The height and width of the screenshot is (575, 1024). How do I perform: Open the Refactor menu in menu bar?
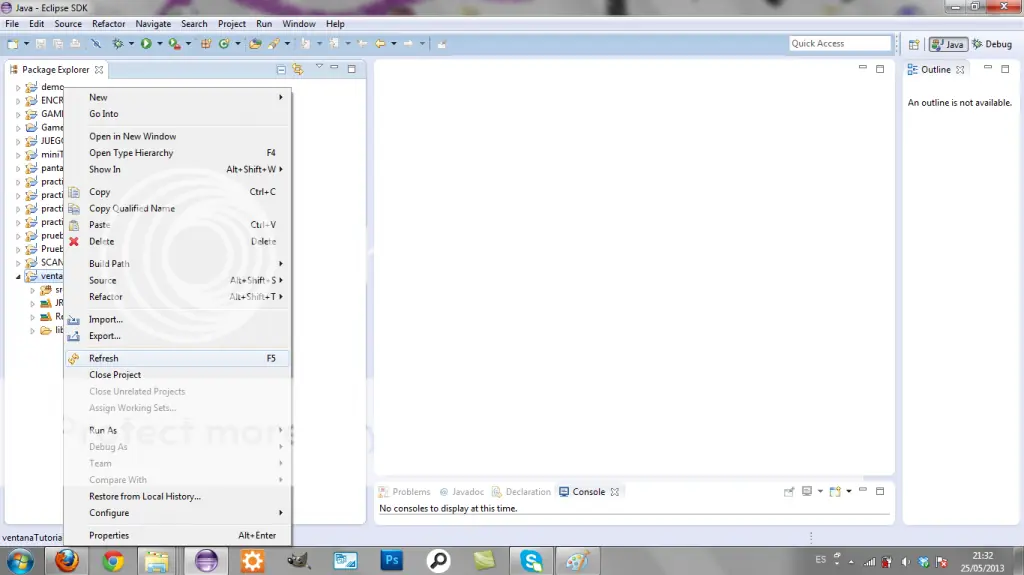click(108, 24)
